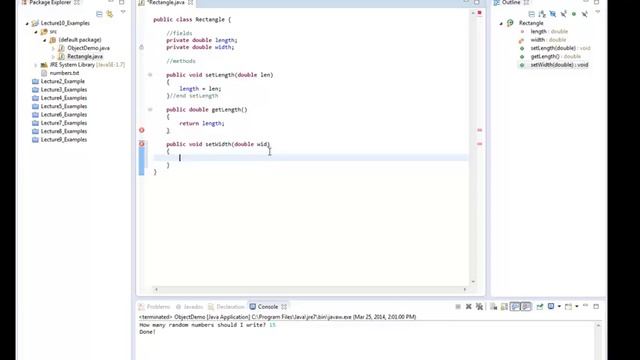This screenshot has width=640, height=360.
Task: Select Lecture8_Examples project
Action: (64, 131)
